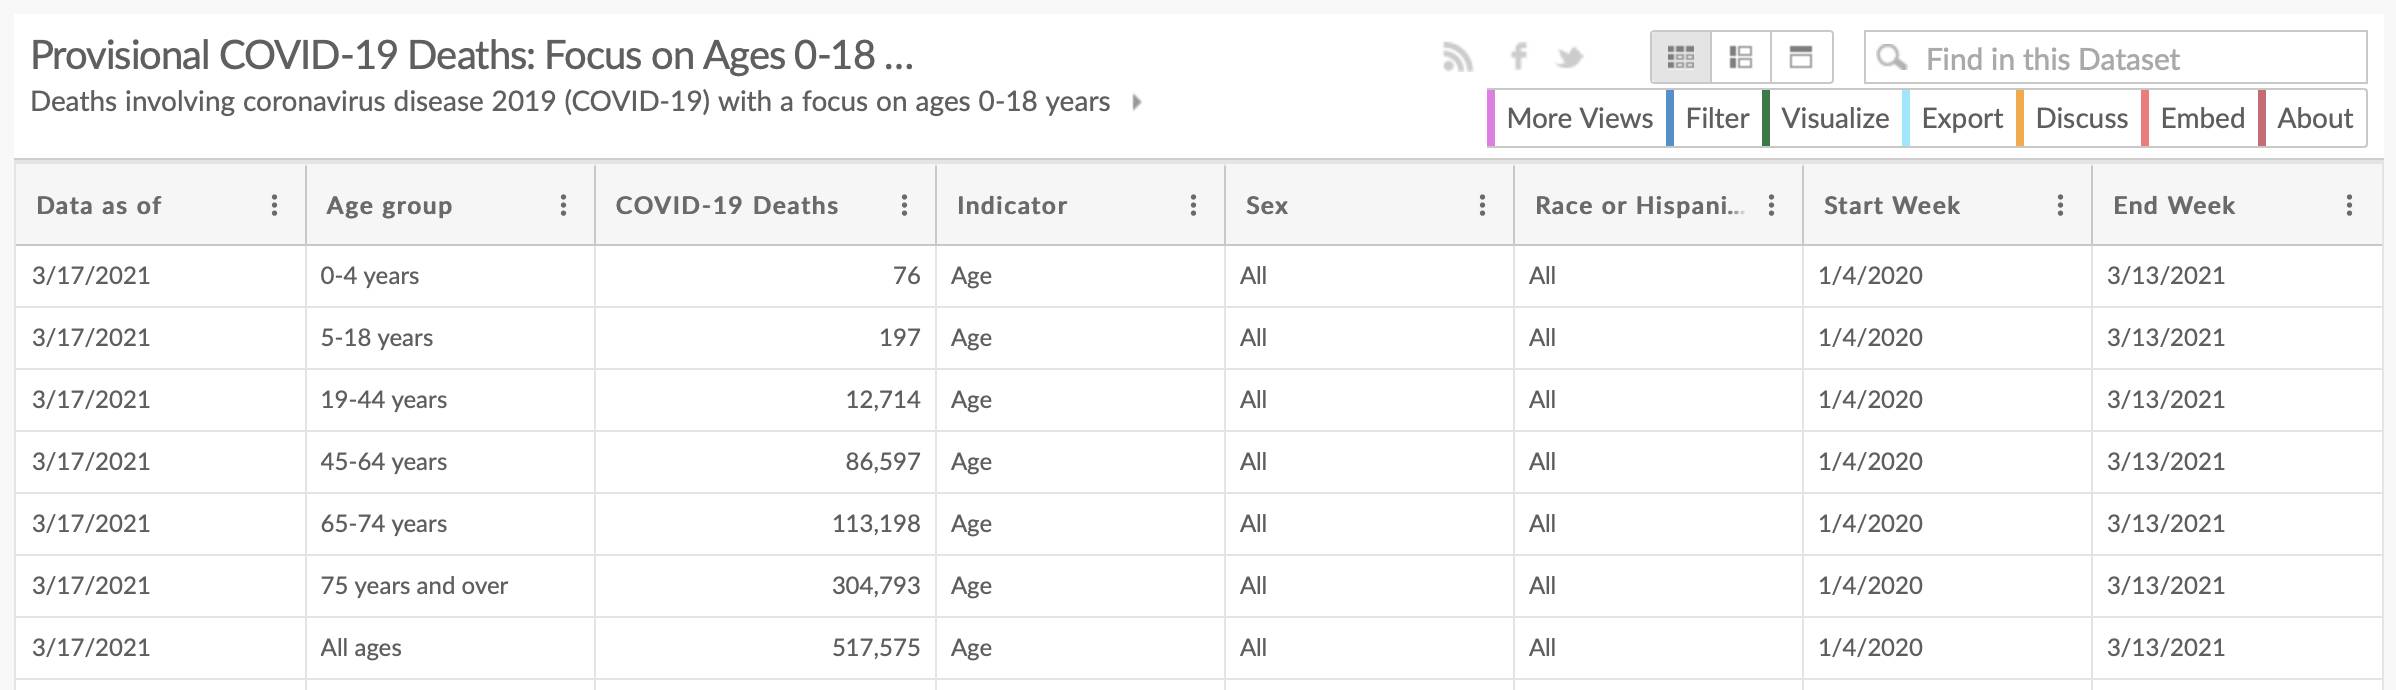Select the All ages cell
The width and height of the screenshot is (2396, 690).
pyautogui.click(x=450, y=648)
